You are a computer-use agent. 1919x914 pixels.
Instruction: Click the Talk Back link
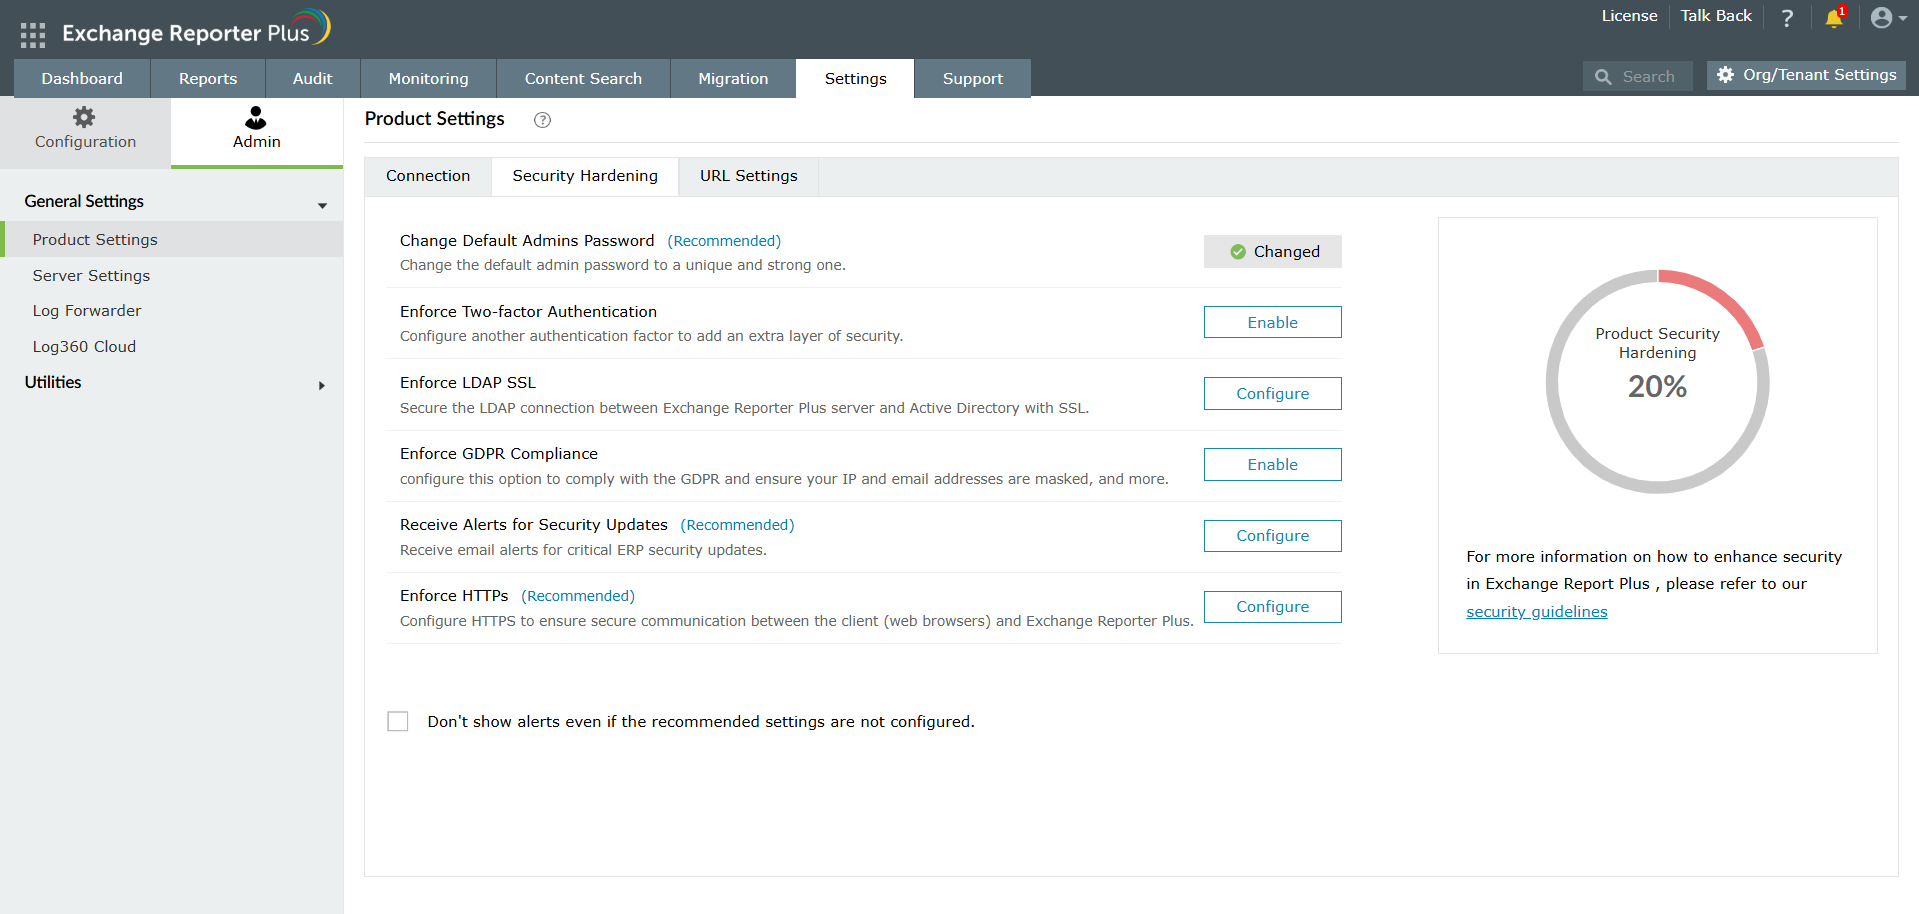pyautogui.click(x=1716, y=16)
